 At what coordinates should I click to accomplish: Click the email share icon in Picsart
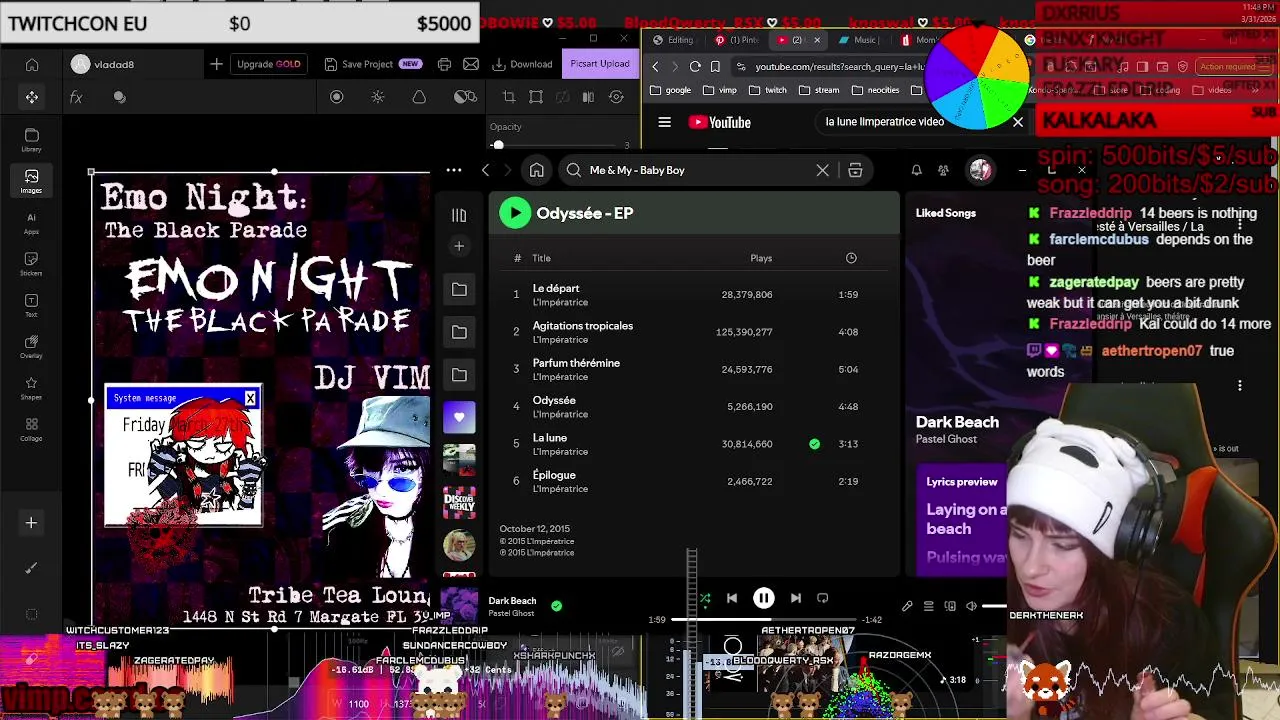click(x=471, y=64)
